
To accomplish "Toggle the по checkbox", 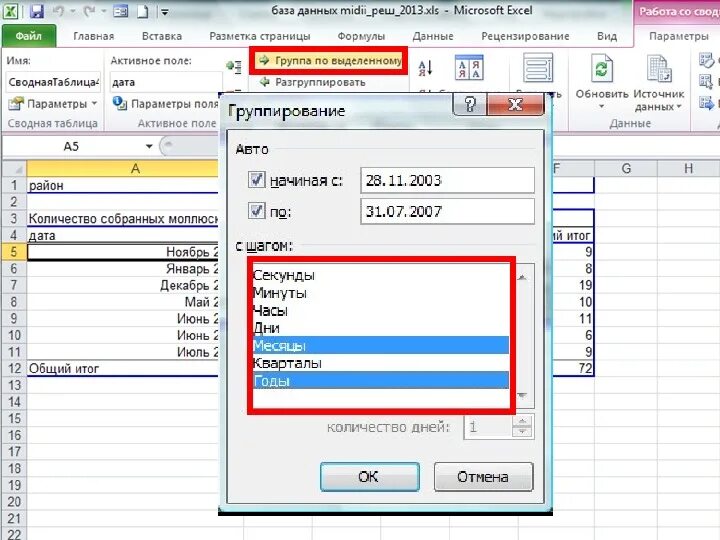I will [x=256, y=211].
